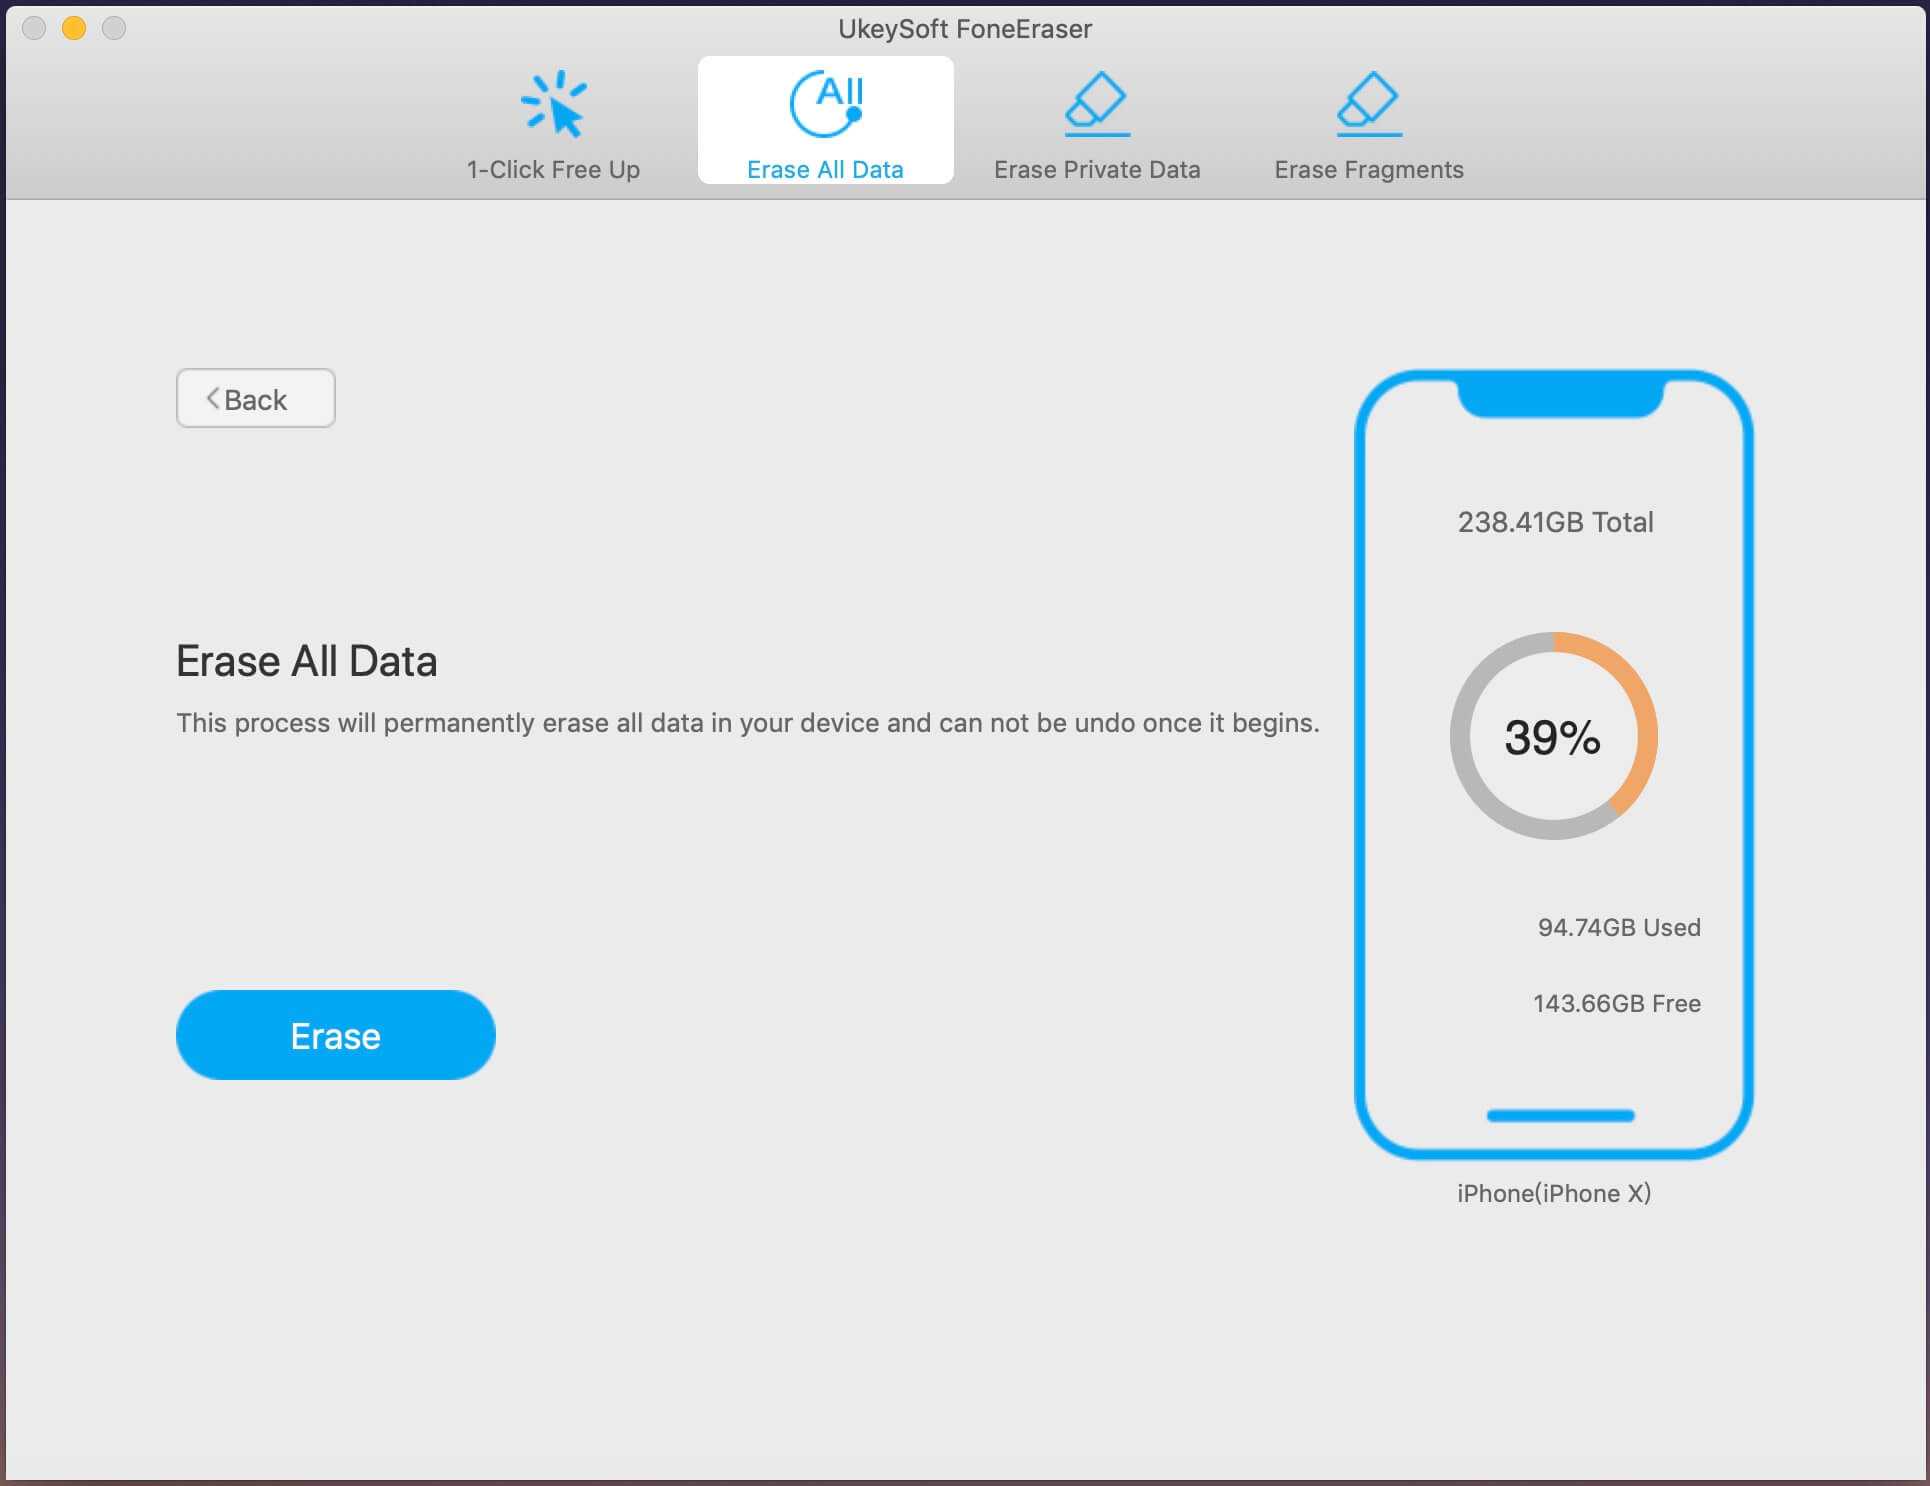Click the iPhone notch graphic
This screenshot has height=1486, width=1930.
coord(1560,396)
